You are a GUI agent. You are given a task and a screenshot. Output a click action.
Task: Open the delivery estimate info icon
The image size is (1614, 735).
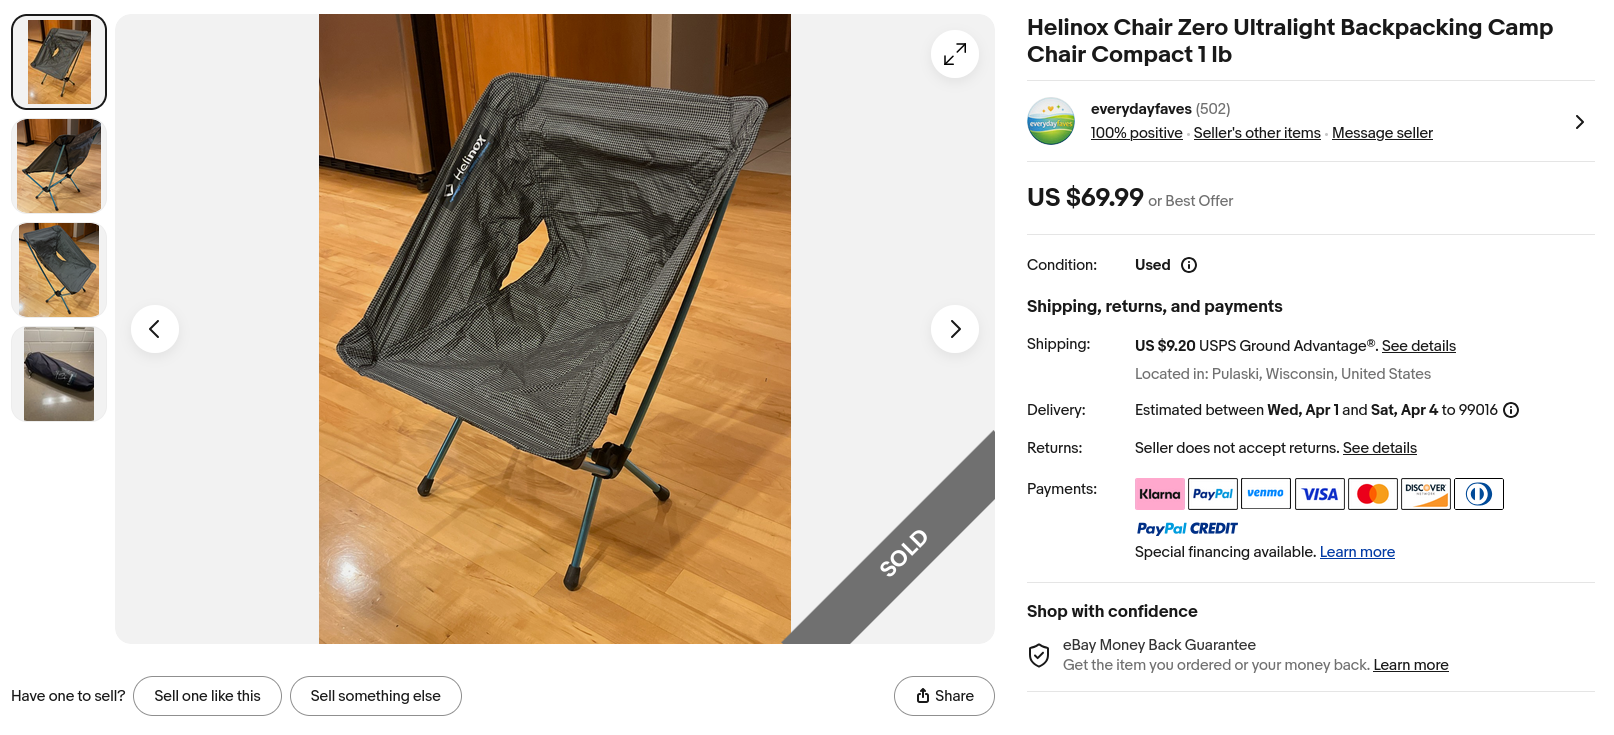click(x=1511, y=410)
